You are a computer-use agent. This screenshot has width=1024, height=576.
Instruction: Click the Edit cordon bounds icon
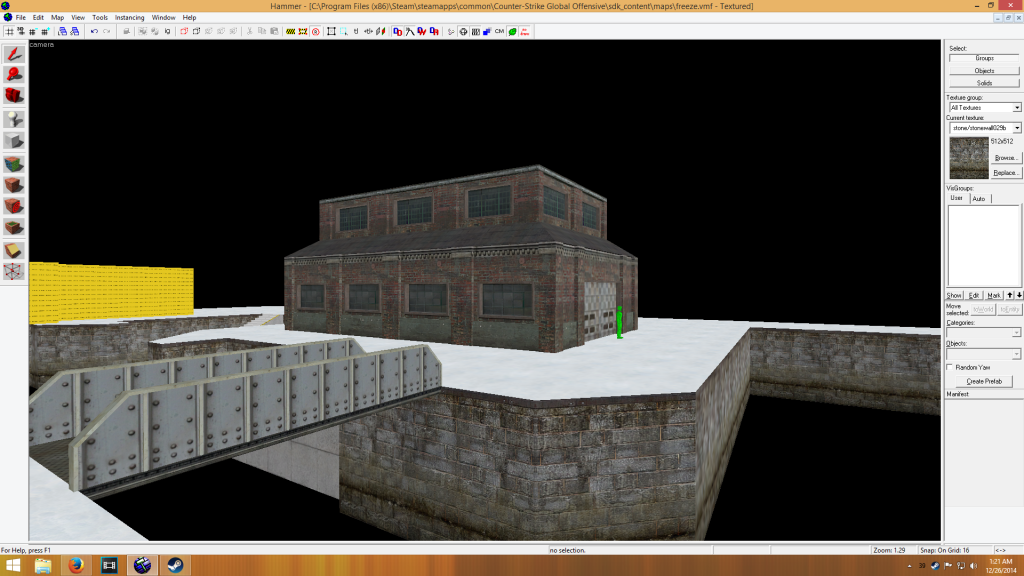(x=303, y=31)
